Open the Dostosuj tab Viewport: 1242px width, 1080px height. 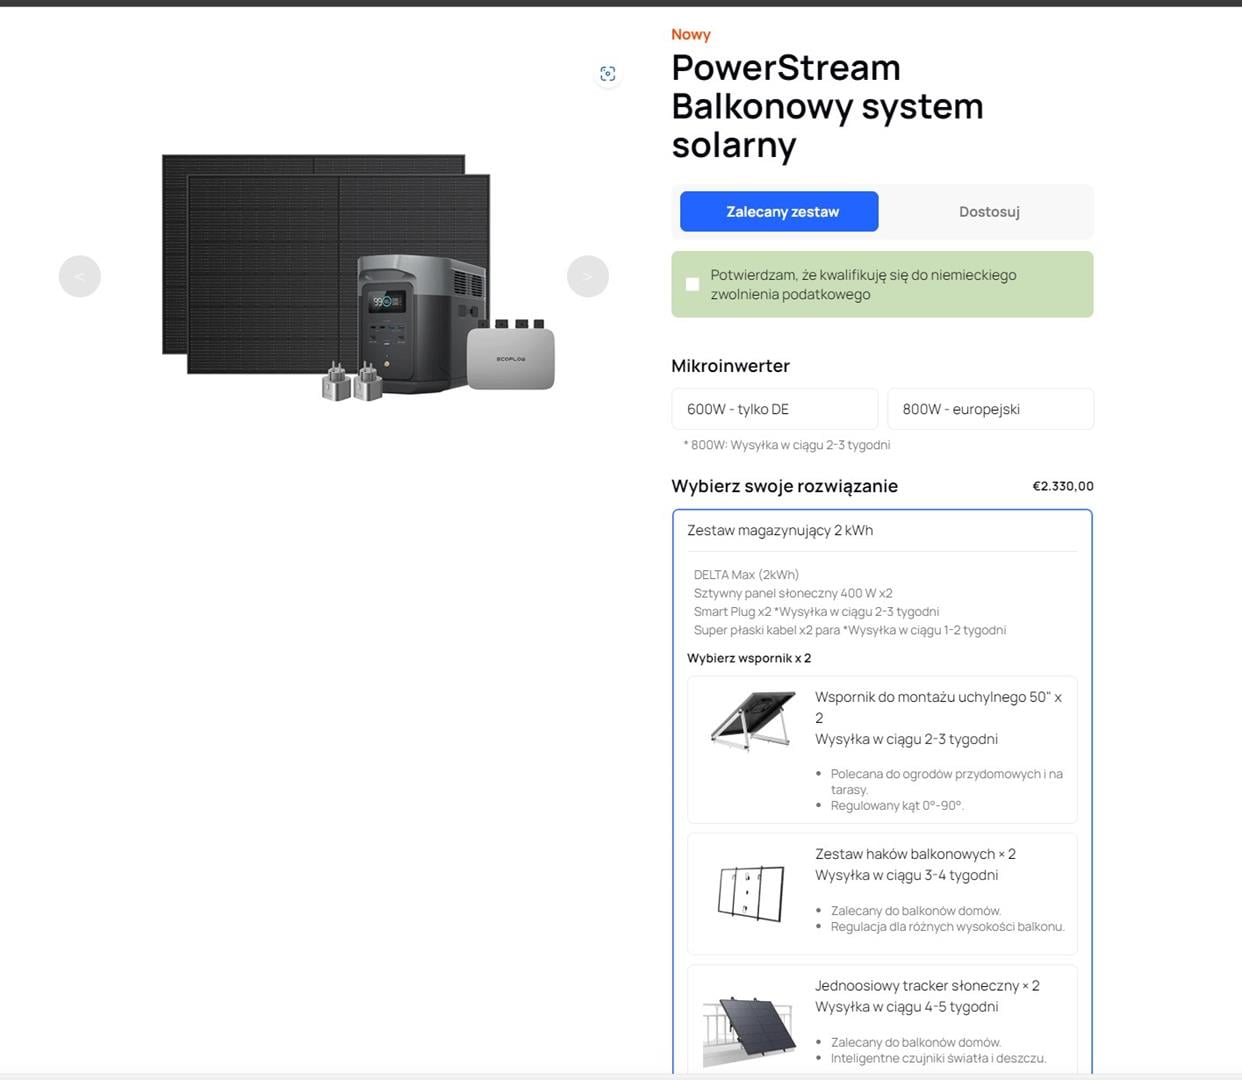[x=988, y=212]
